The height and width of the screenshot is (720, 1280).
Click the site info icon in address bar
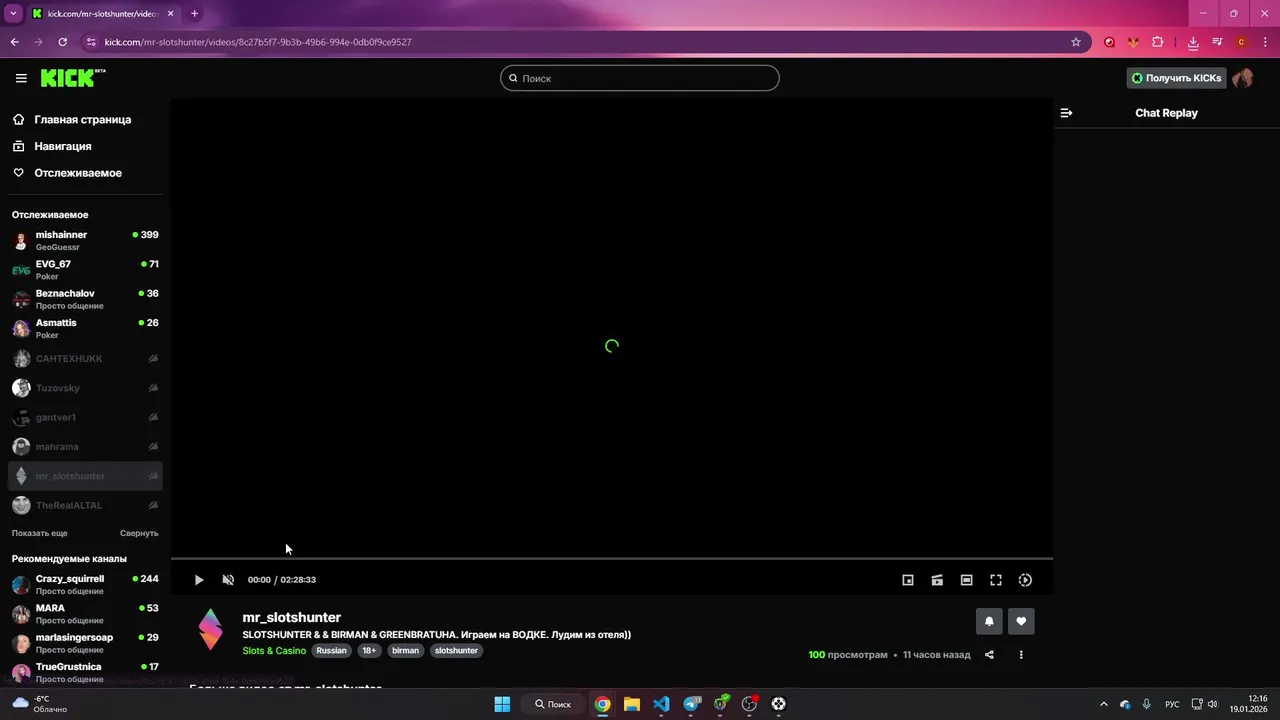[x=91, y=42]
